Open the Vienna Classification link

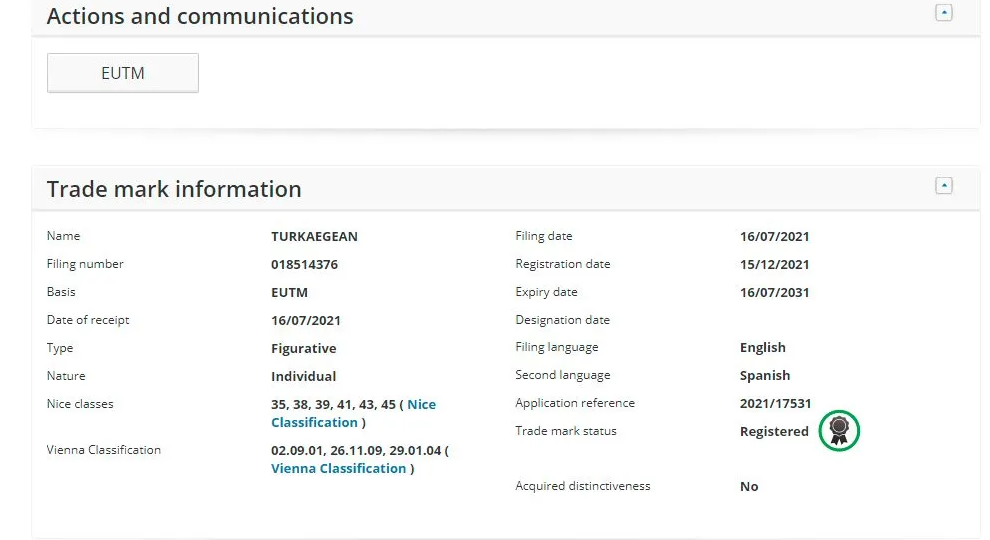(338, 469)
